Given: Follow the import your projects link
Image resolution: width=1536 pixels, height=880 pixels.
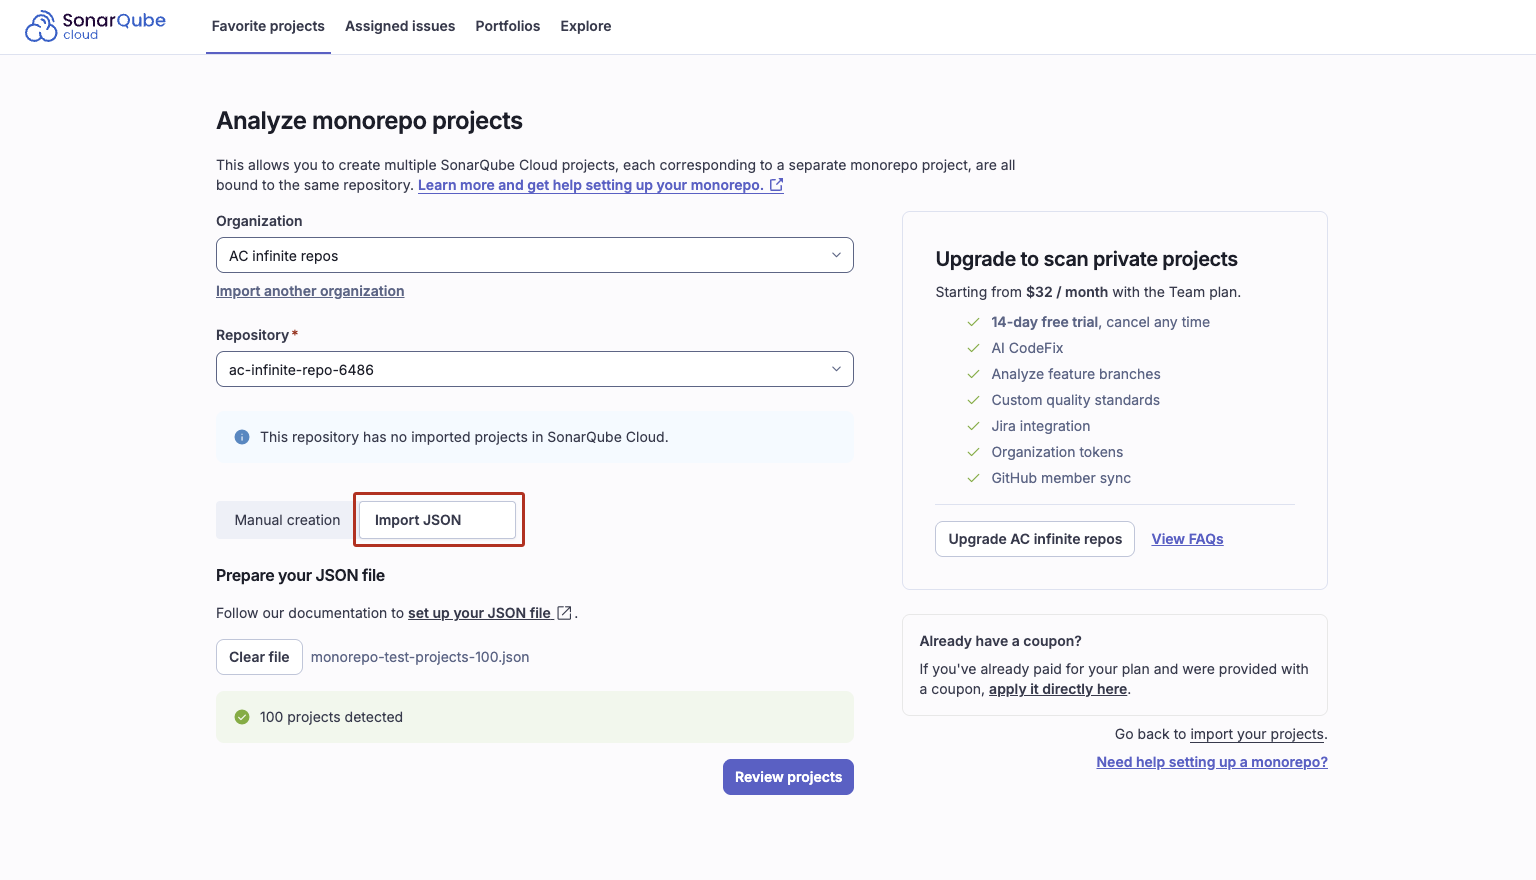Looking at the screenshot, I should click(x=1257, y=734).
